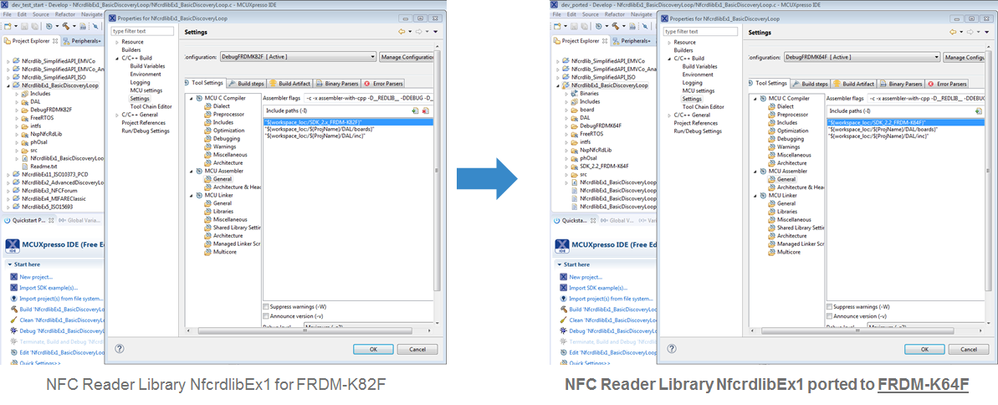Toggle Announce version checkbox in left dialog

tap(265, 316)
